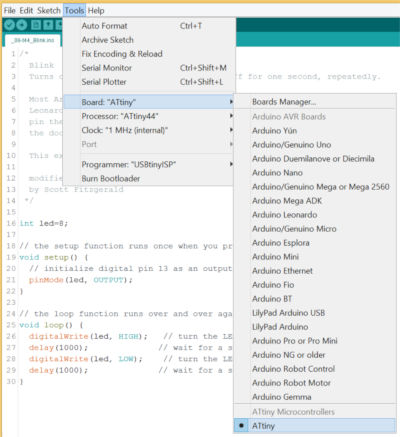This screenshot has width=400, height=437.
Task: Open the Sketch menu
Action: (49, 11)
